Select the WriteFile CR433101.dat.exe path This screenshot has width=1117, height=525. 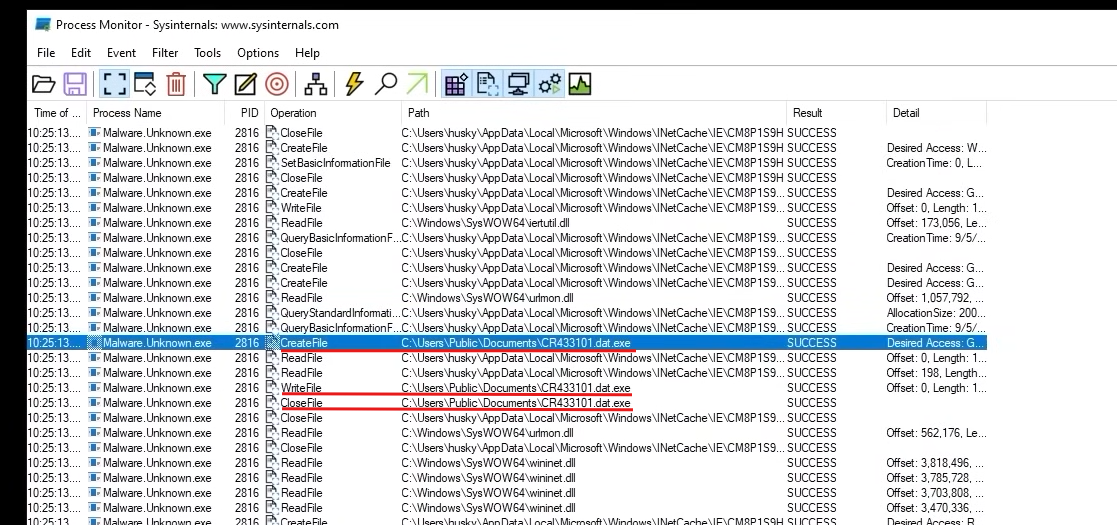tap(516, 388)
